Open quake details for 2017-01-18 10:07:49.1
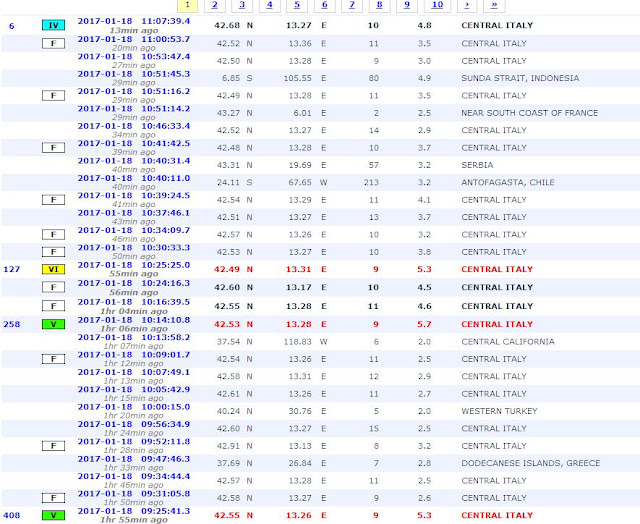The width and height of the screenshot is (640, 524). 134,372
